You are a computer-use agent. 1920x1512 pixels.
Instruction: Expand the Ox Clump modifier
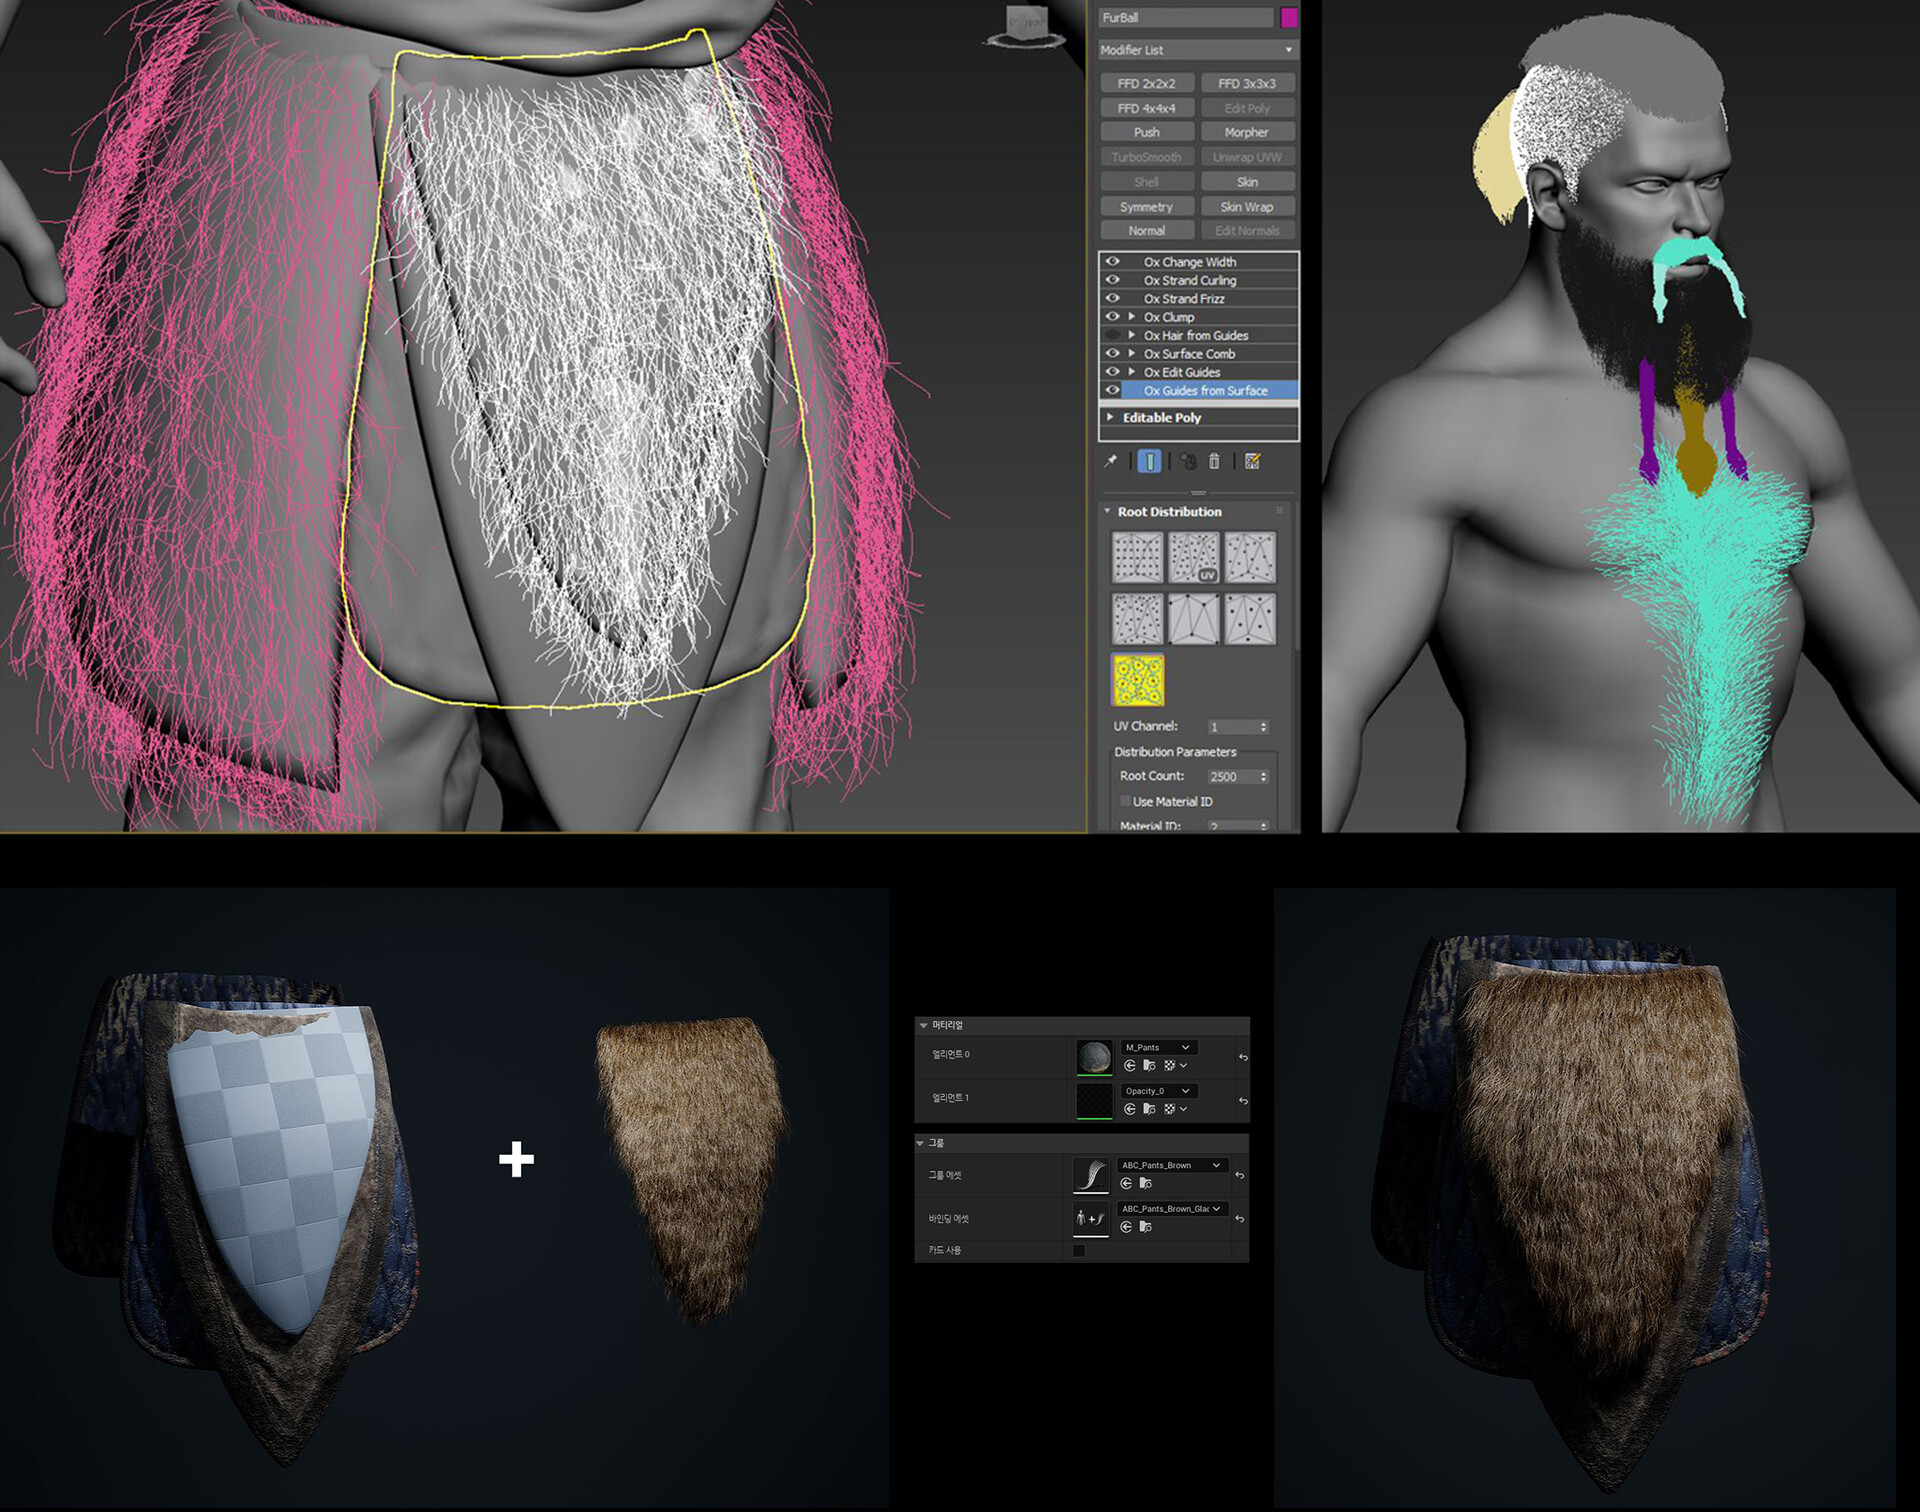click(1132, 316)
